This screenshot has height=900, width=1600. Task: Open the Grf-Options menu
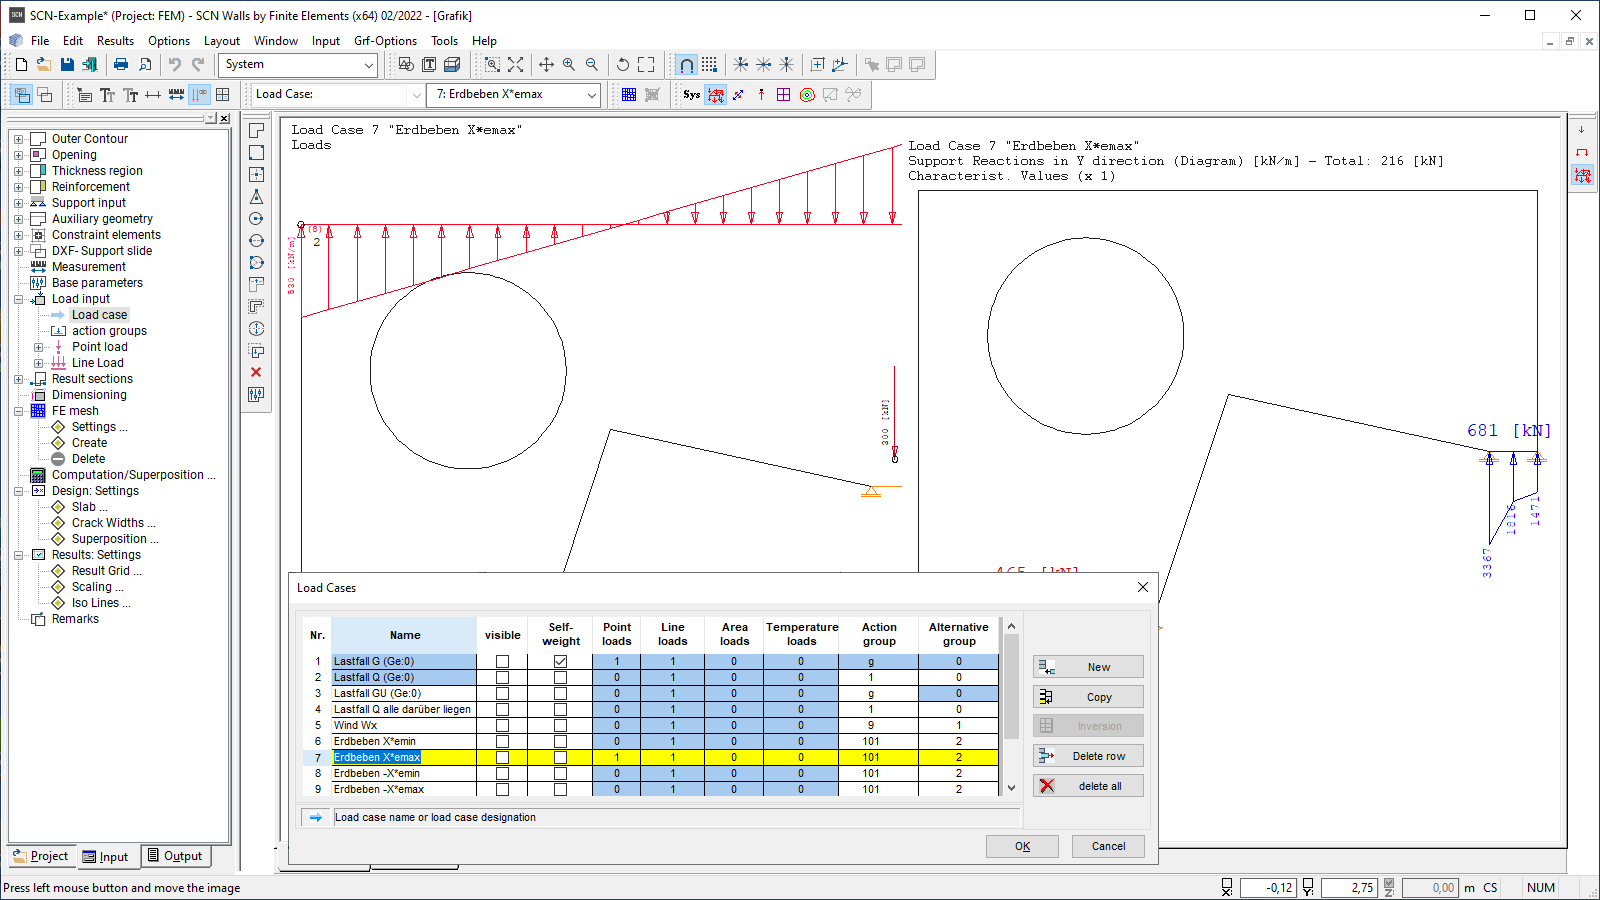pyautogui.click(x=385, y=41)
